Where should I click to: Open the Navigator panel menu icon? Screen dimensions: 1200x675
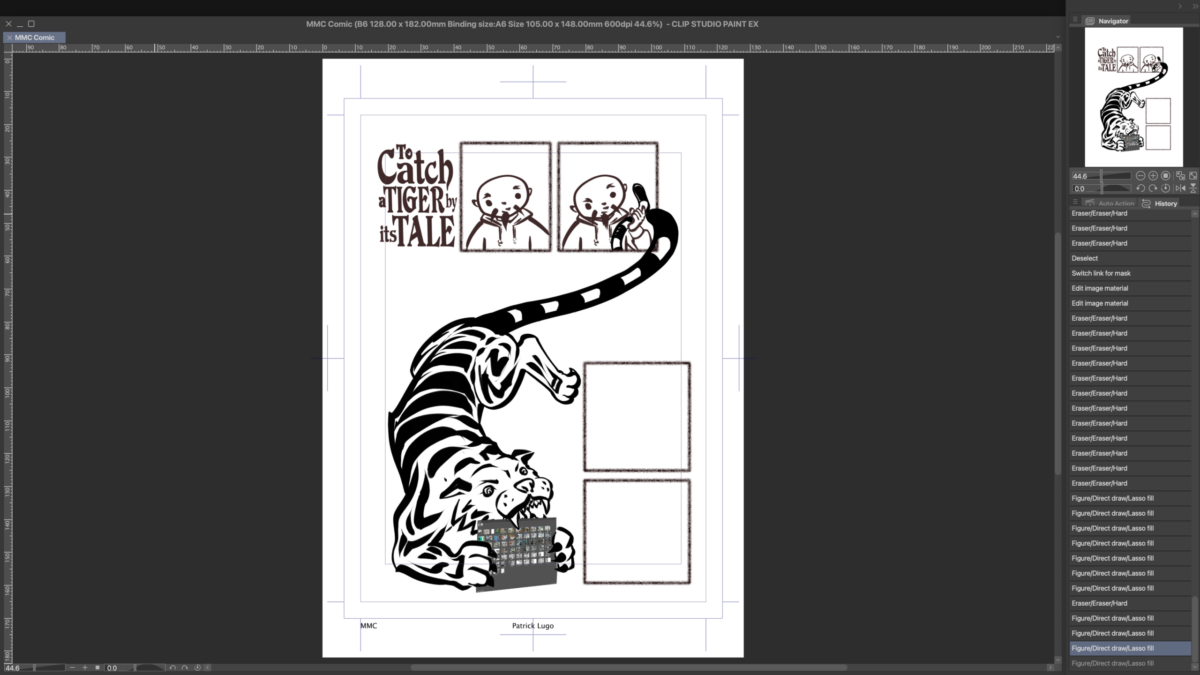1075,20
